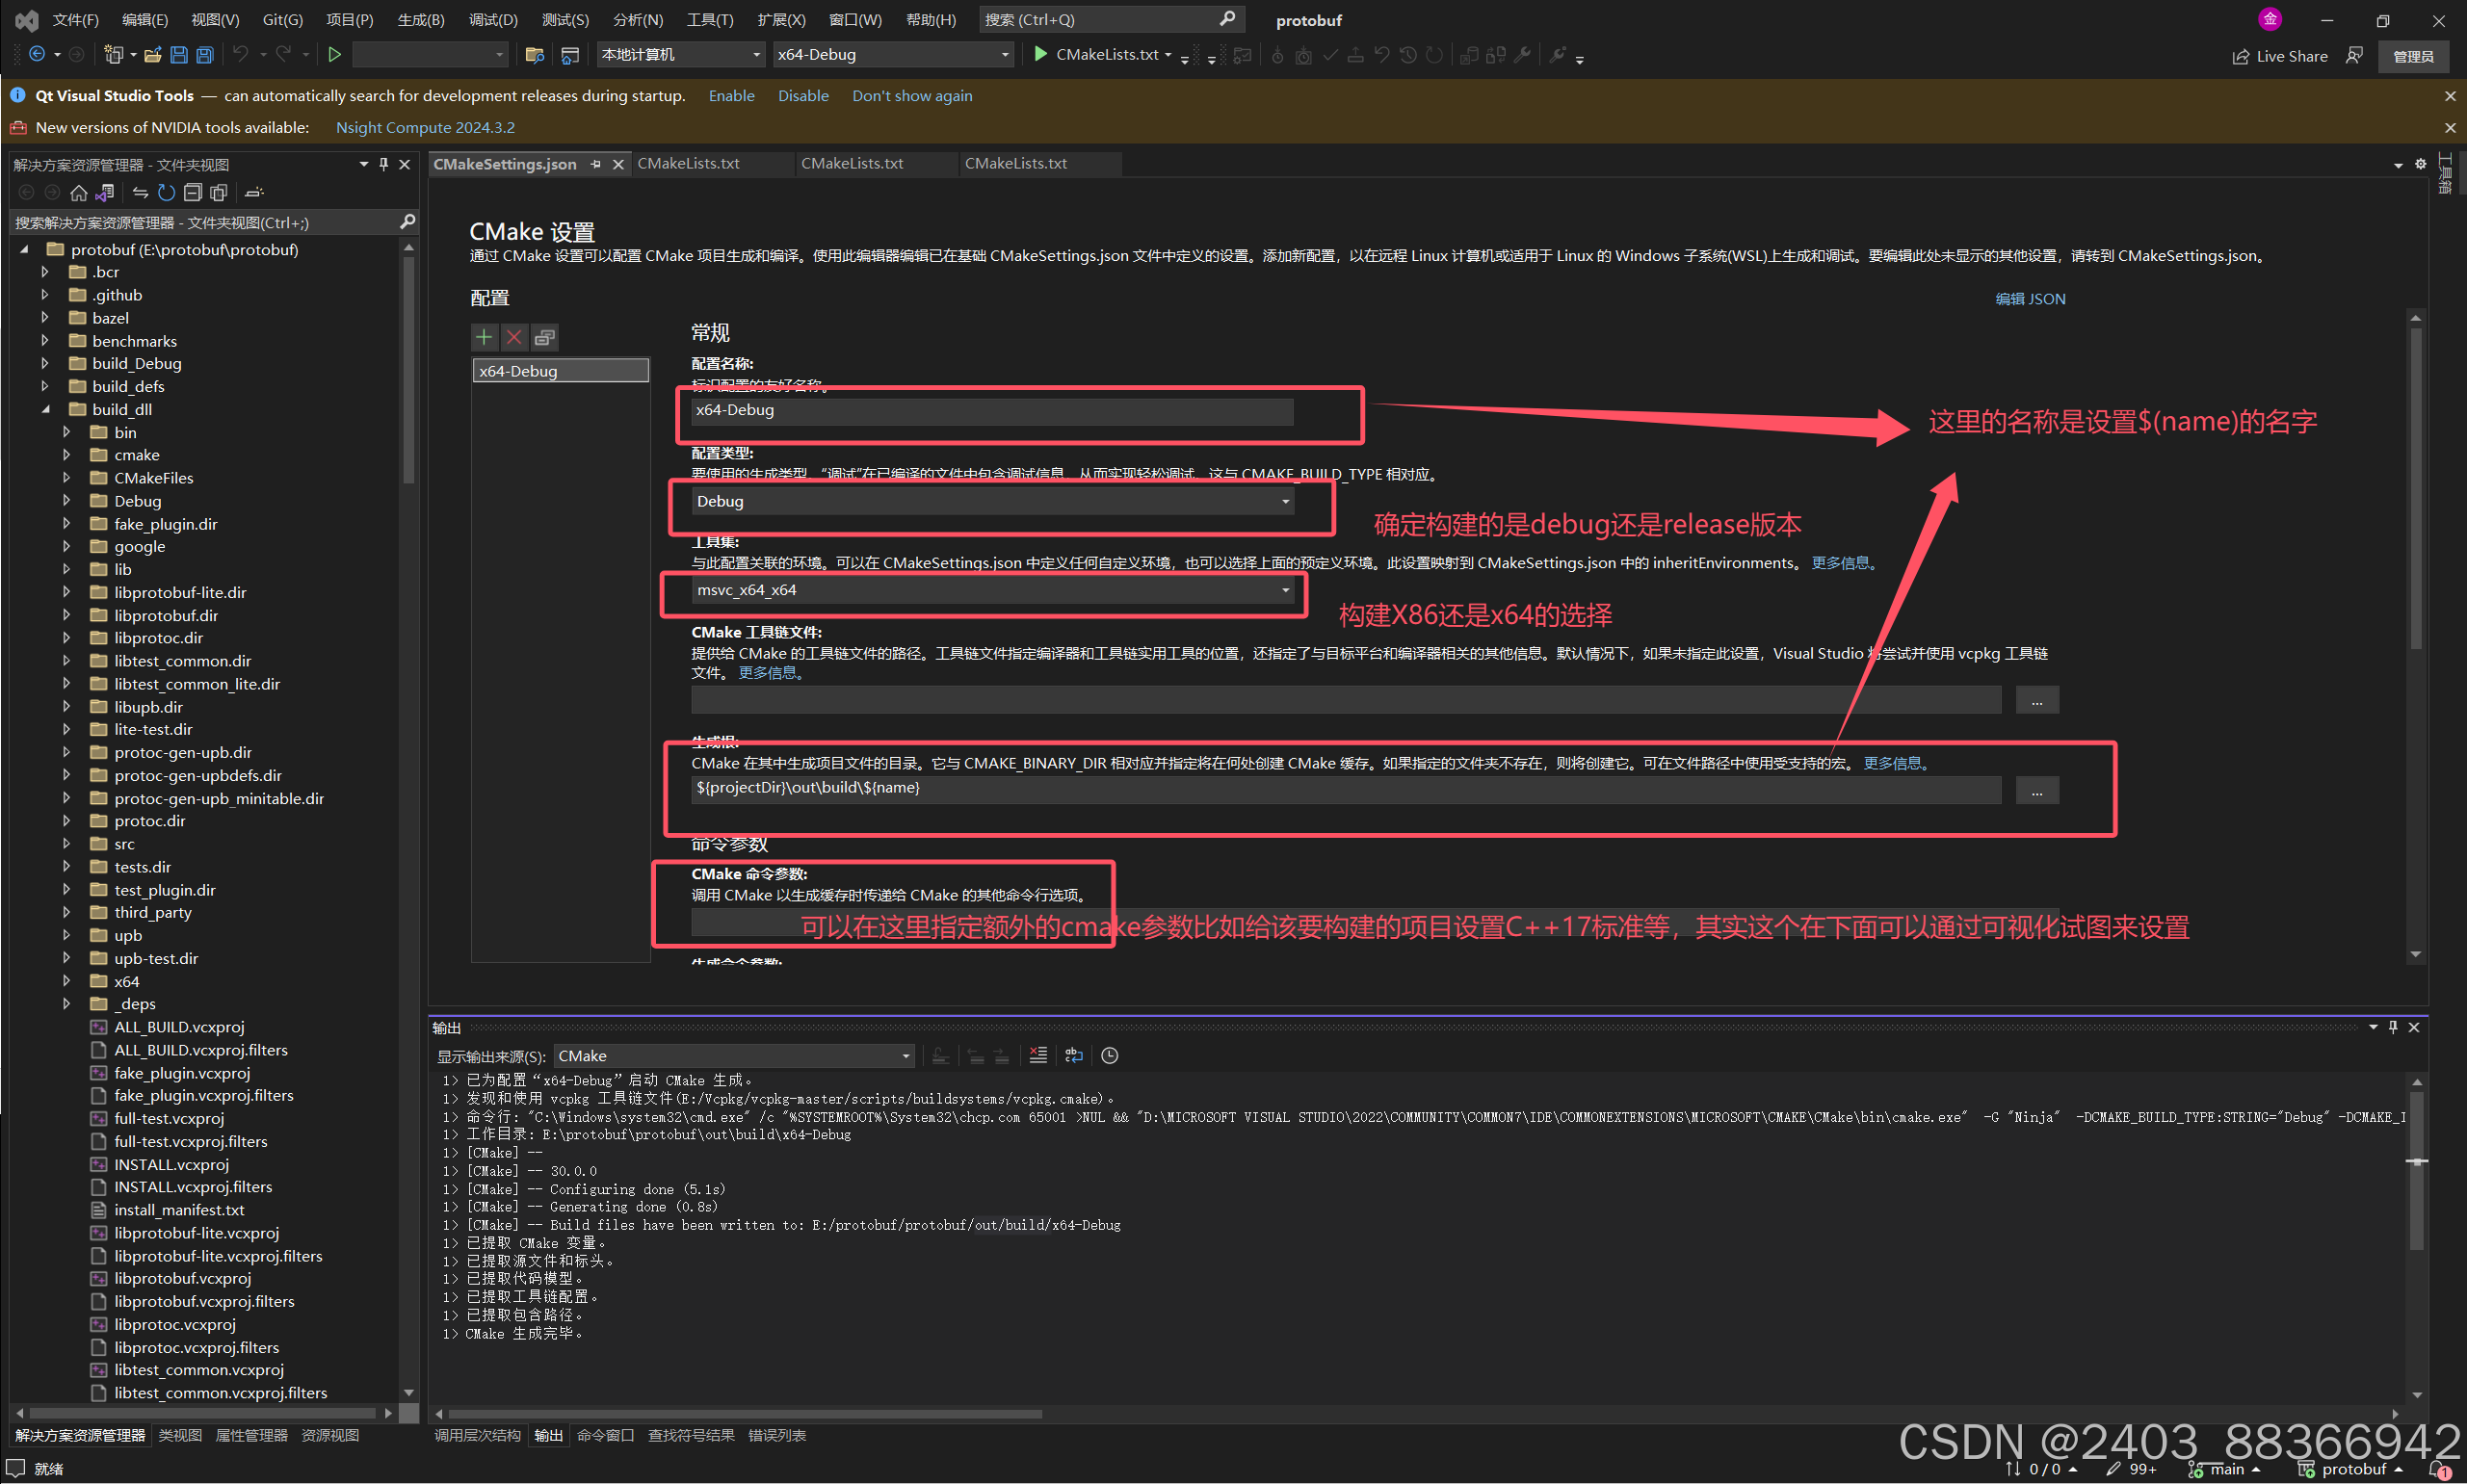Remove selected configuration using red X icon
Viewport: 2467px width, 1484px height.
pyautogui.click(x=514, y=337)
